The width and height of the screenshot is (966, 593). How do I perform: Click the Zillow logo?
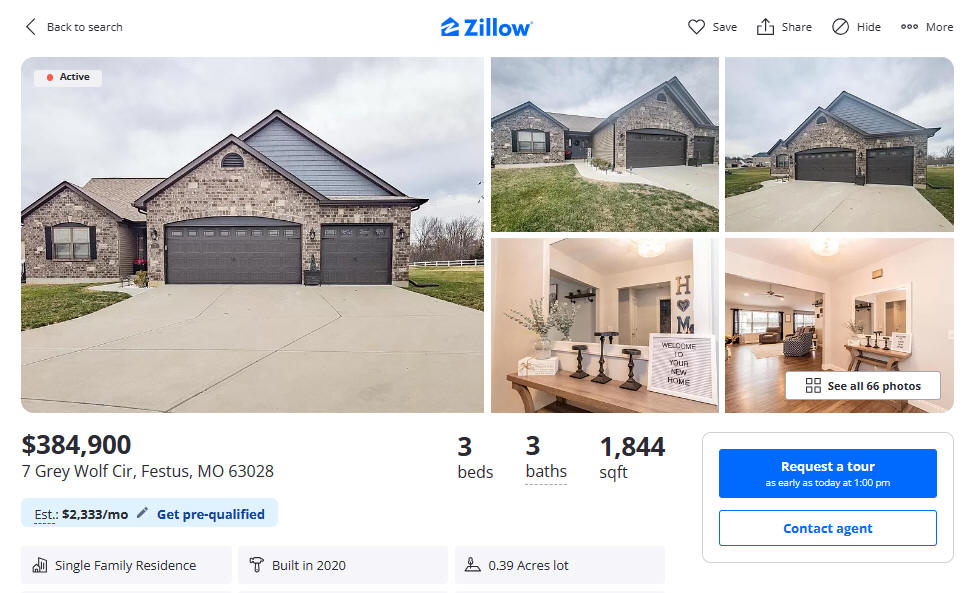(486, 27)
